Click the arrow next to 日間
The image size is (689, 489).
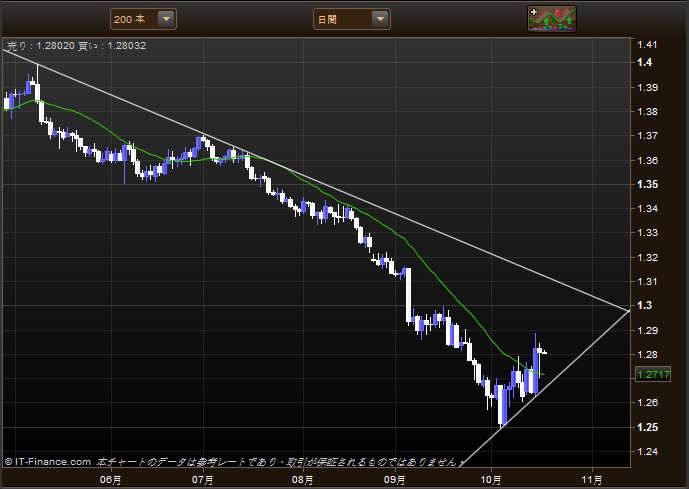tap(380, 19)
